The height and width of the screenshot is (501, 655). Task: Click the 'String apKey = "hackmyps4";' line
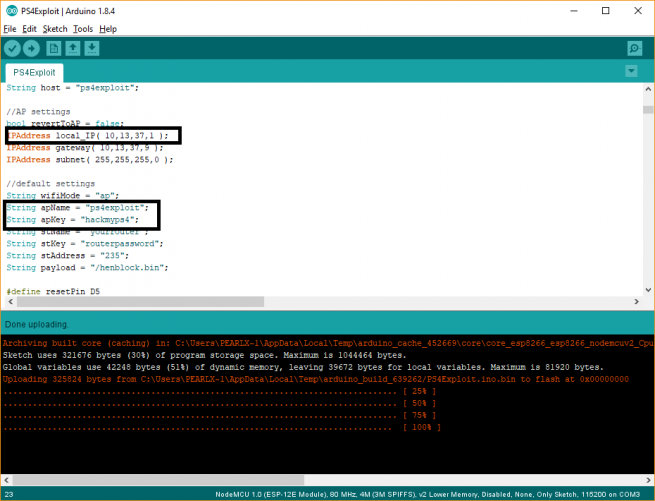[72, 220]
